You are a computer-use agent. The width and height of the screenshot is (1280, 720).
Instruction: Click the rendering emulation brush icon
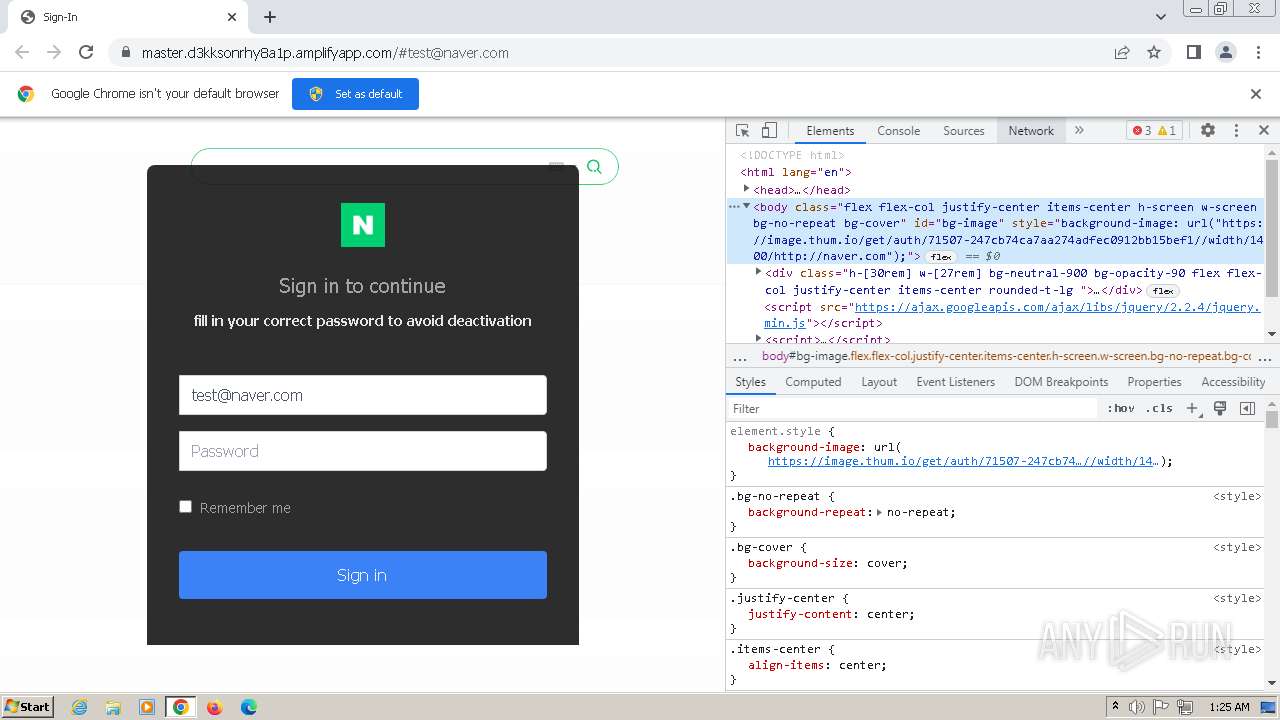[1220, 408]
